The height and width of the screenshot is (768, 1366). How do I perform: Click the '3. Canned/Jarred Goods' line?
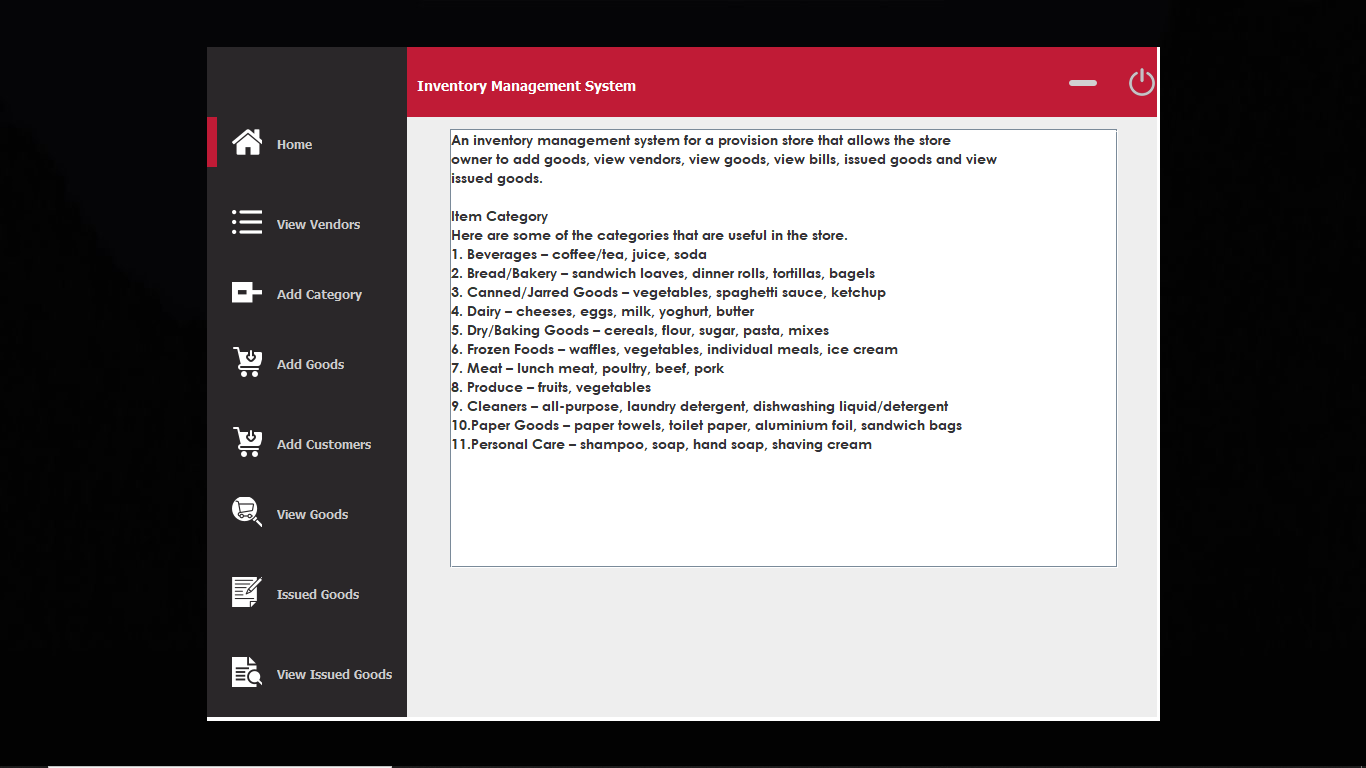[x=668, y=293]
